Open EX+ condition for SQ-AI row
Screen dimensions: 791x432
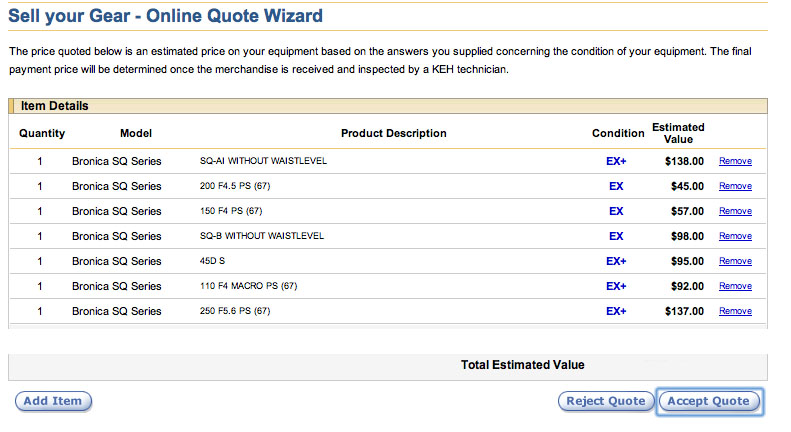click(616, 161)
